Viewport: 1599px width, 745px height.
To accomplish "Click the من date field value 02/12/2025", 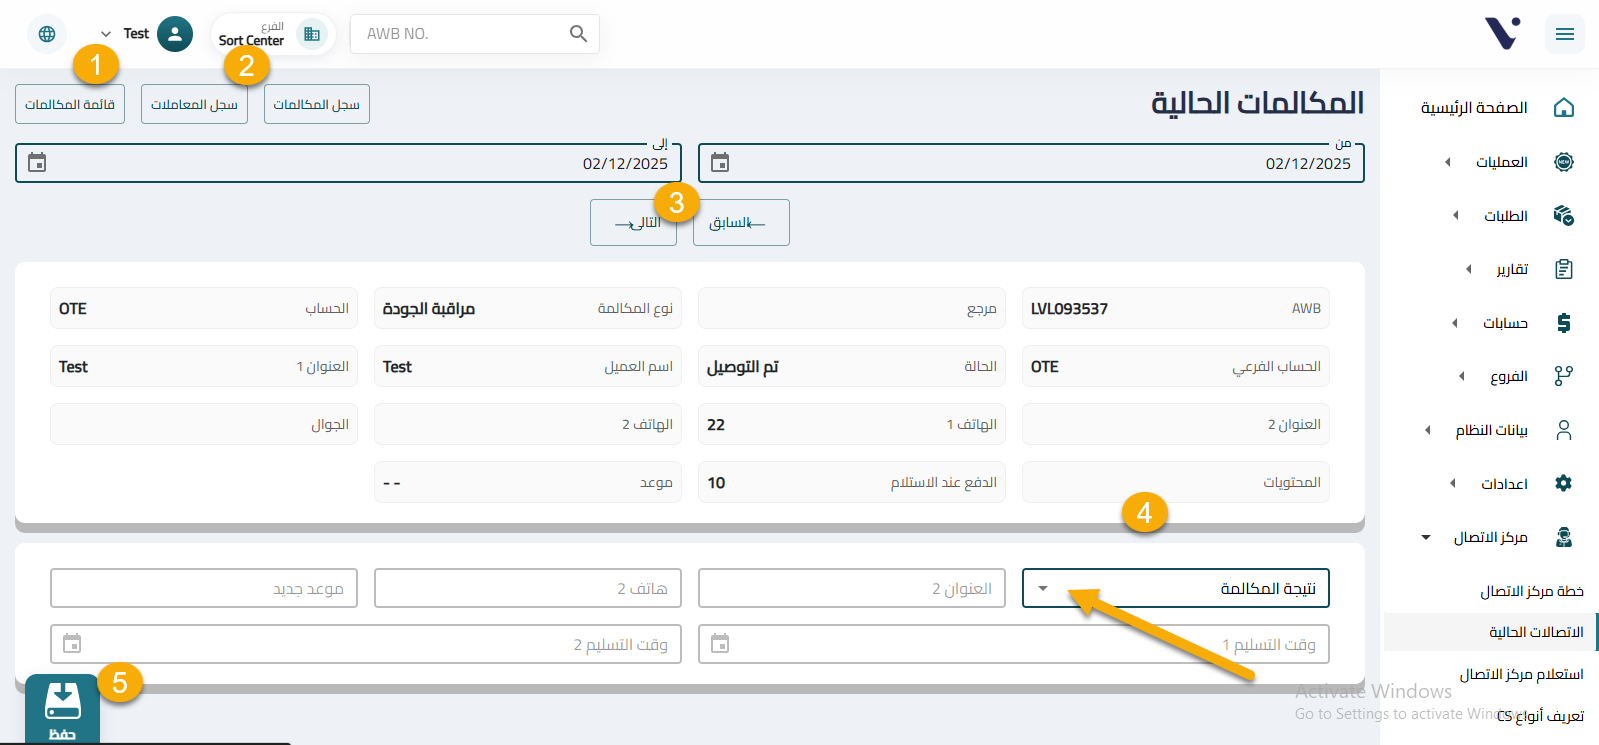I will (x=1308, y=164).
